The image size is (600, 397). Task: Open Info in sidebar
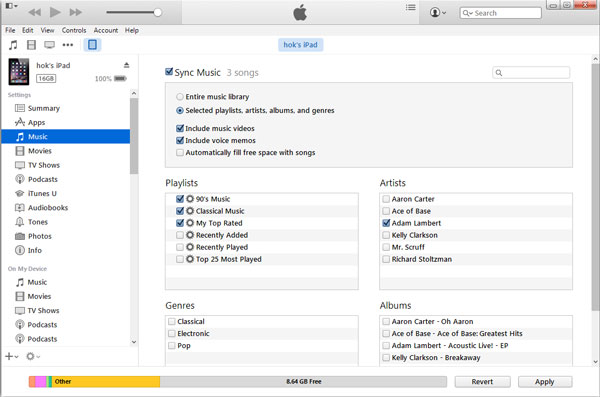click(x=34, y=250)
